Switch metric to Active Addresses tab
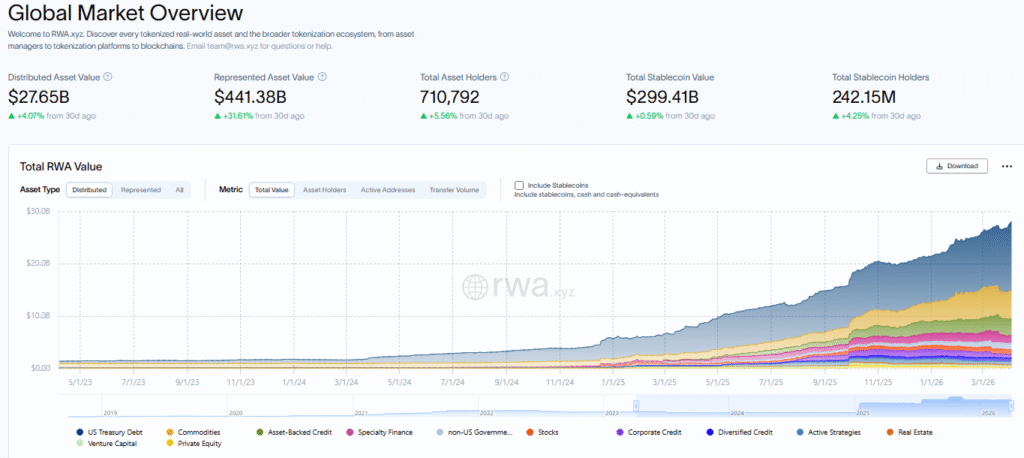The height and width of the screenshot is (458, 1024). [387, 189]
